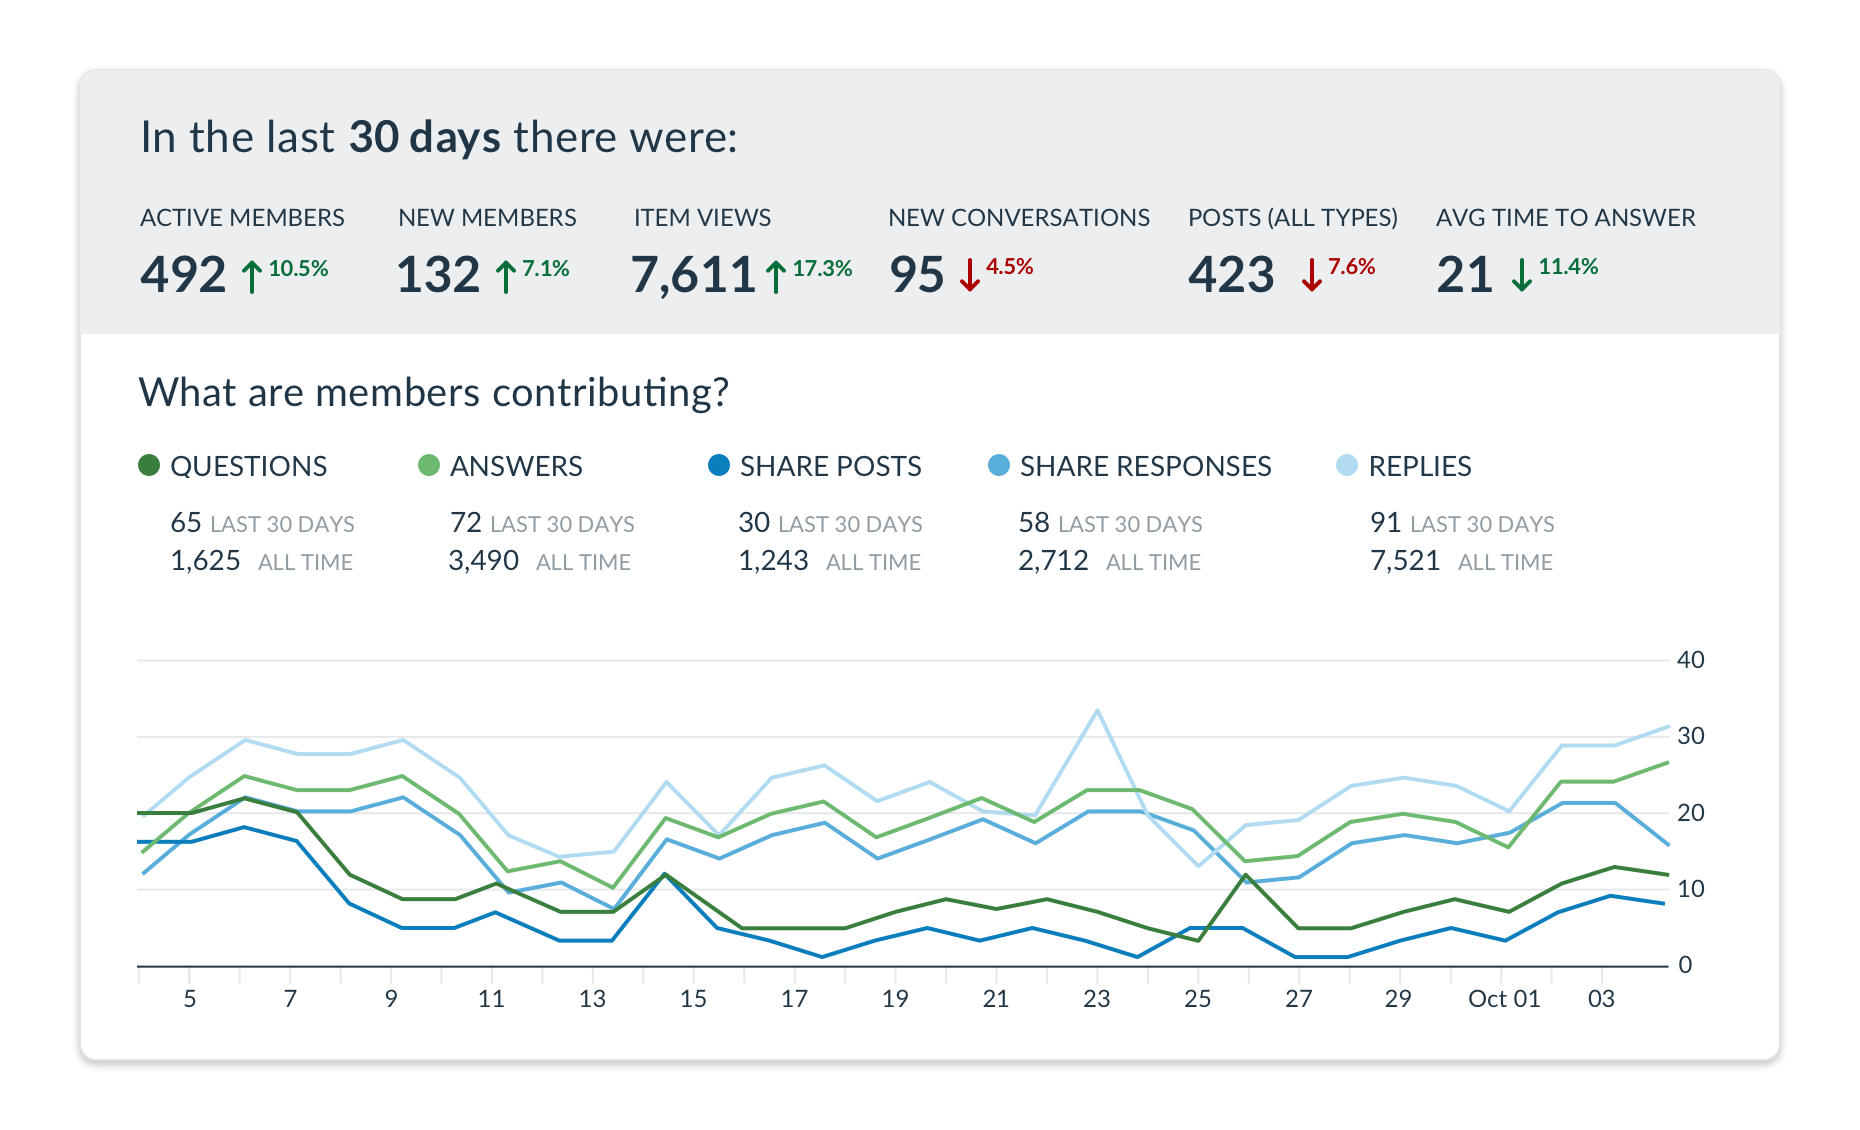Image resolution: width=1860 pixels, height=1130 pixels.
Task: Click the decline arrow next to Posts (All Types)
Action: pos(1314,272)
